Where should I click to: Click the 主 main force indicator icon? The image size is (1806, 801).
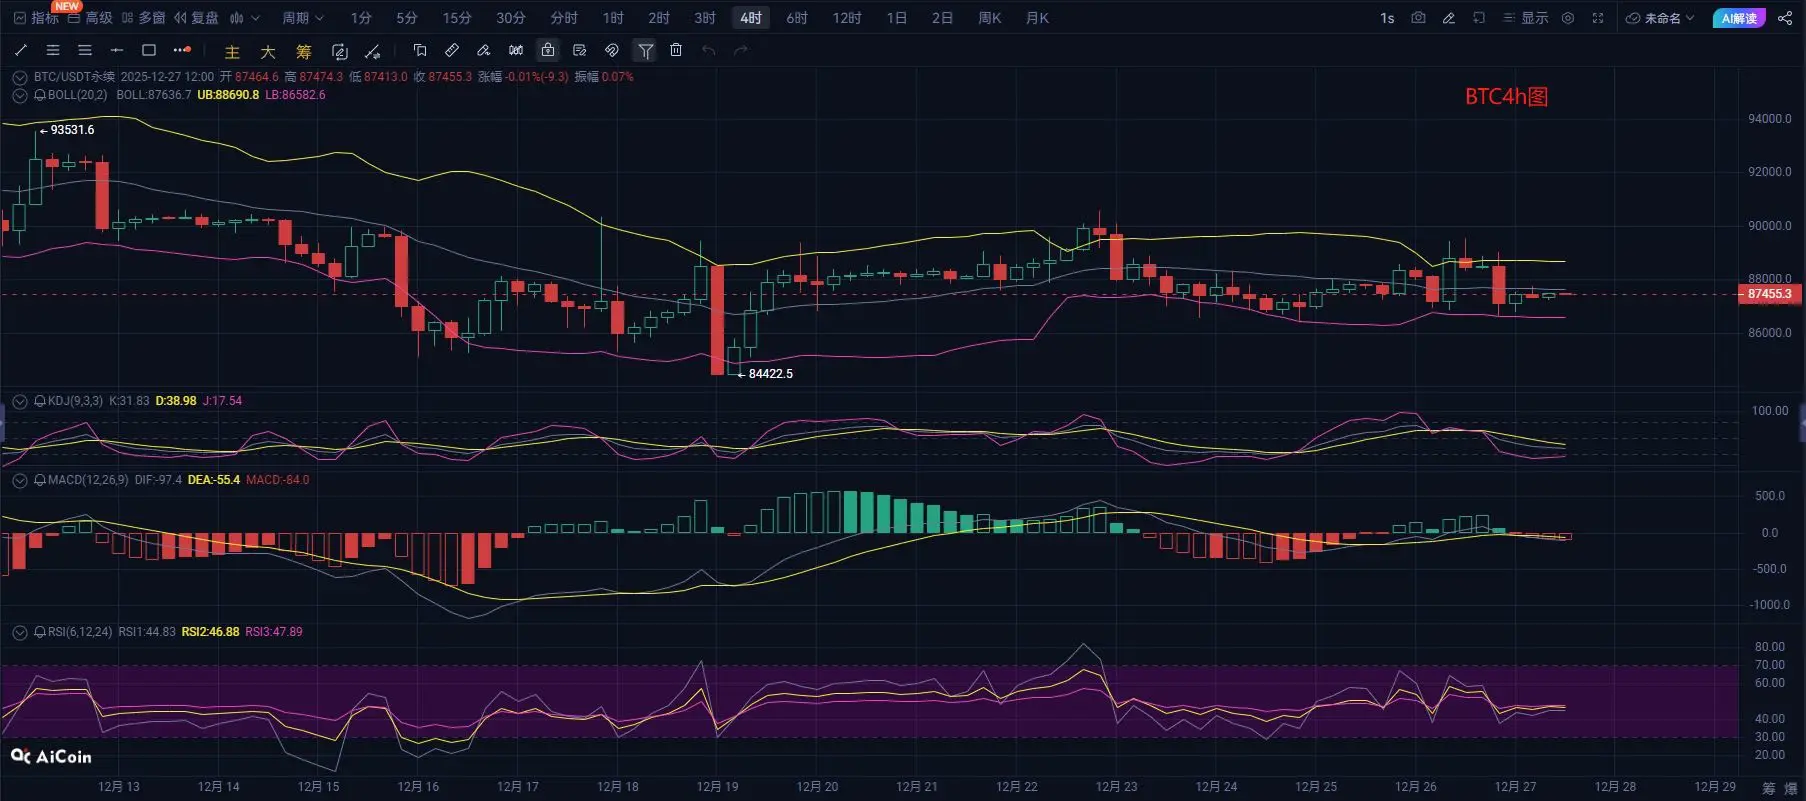[x=232, y=51]
